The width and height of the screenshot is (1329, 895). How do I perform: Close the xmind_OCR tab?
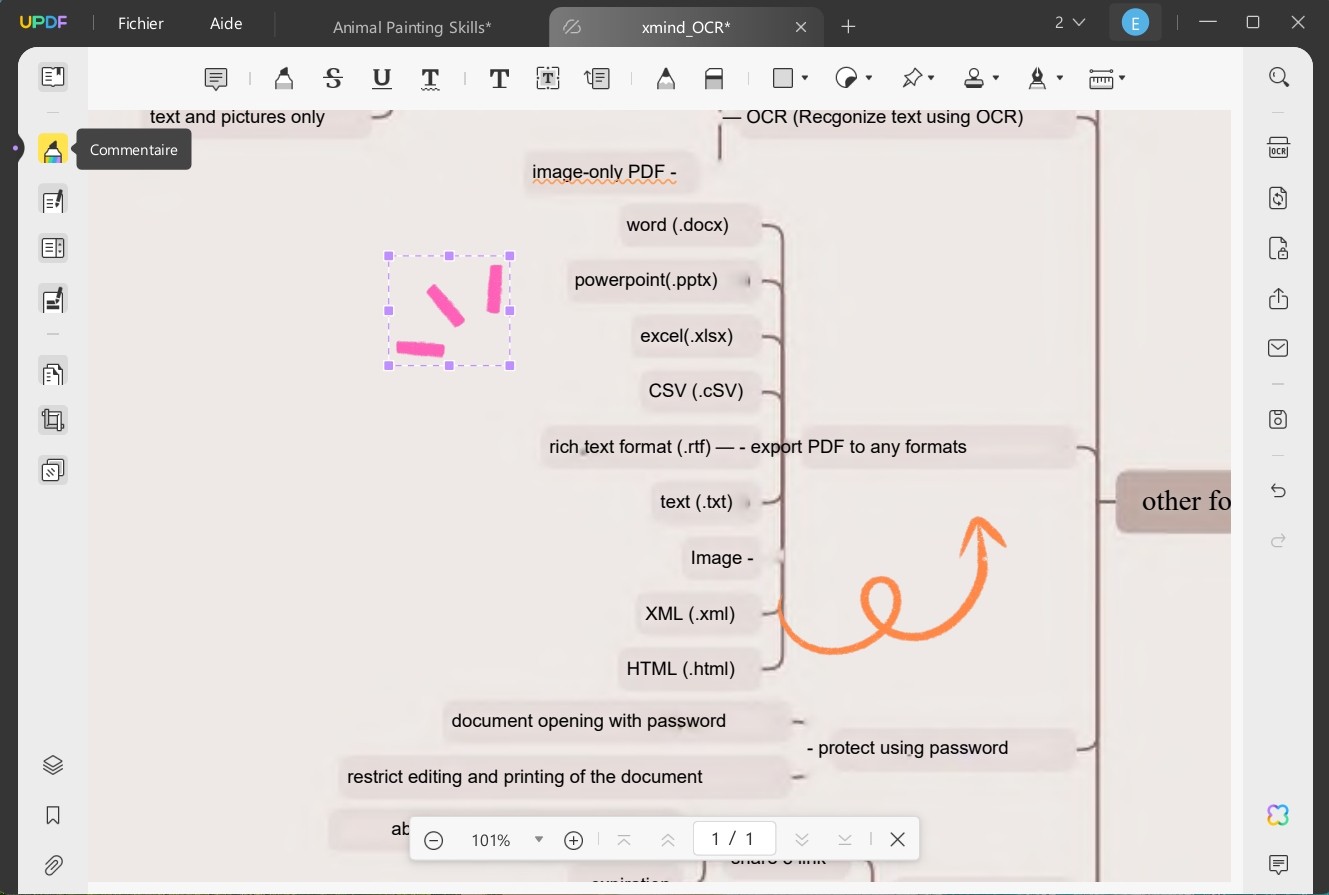(801, 27)
